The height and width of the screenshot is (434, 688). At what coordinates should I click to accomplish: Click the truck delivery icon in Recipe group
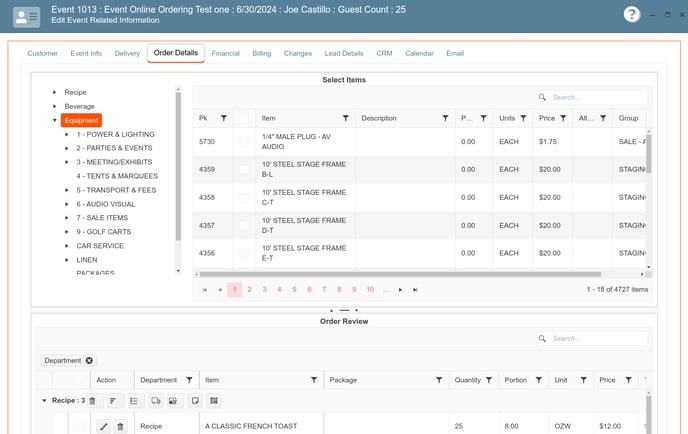coord(156,401)
